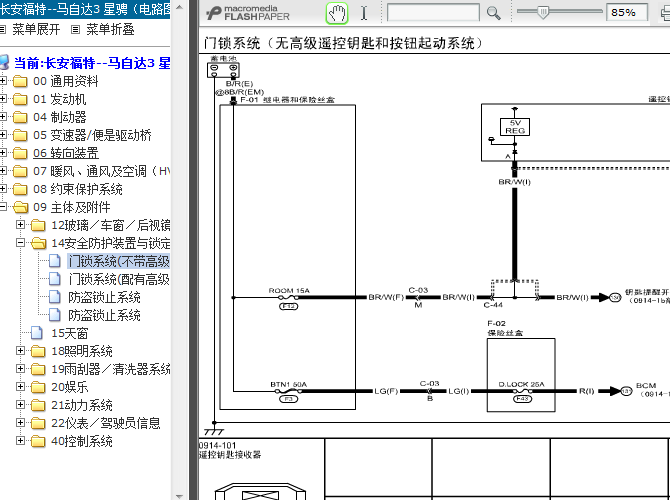670x500 pixels.
Task: Expand the 40控制系统 subfolder
Action: pos(20,441)
